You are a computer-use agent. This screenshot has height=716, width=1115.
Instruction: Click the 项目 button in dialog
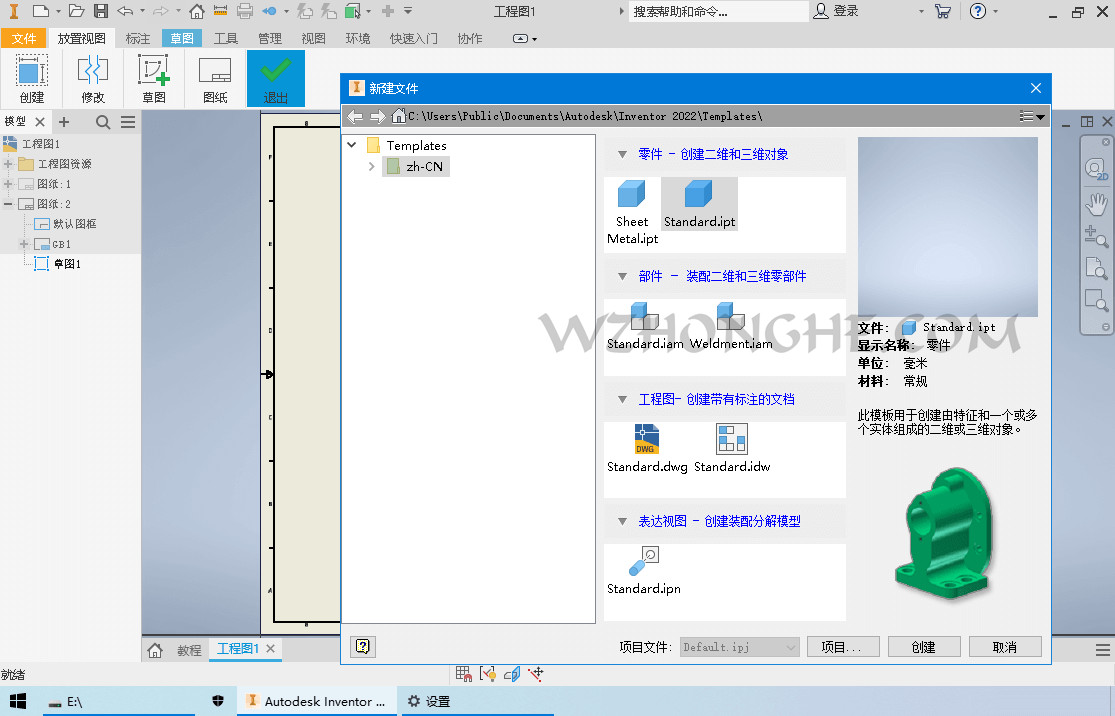click(x=843, y=646)
